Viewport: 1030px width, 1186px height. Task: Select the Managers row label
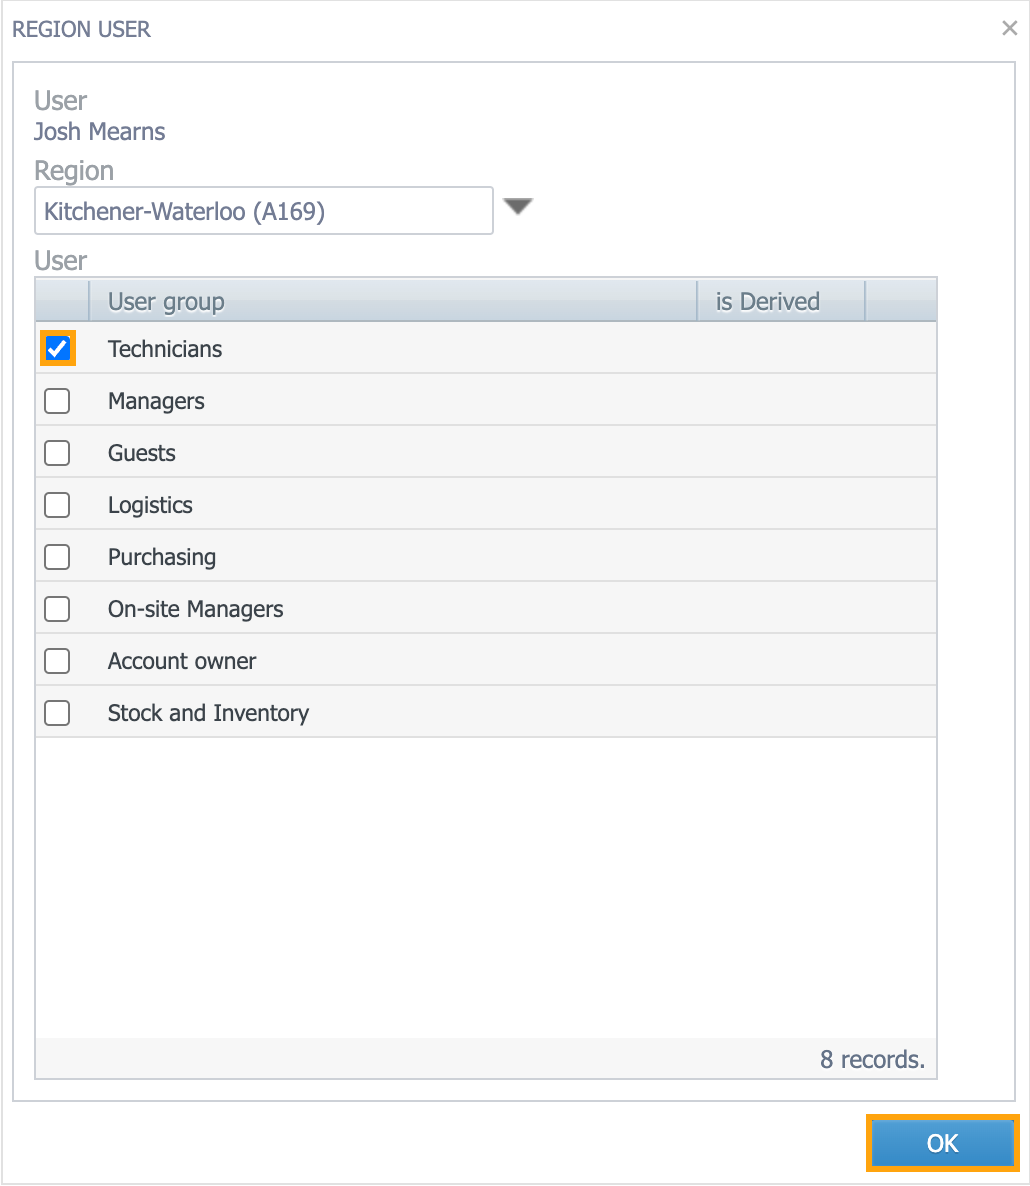[x=156, y=401]
